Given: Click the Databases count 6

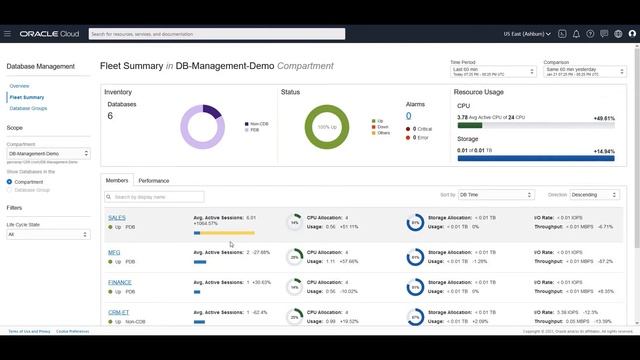Looking at the screenshot, I should (110, 116).
